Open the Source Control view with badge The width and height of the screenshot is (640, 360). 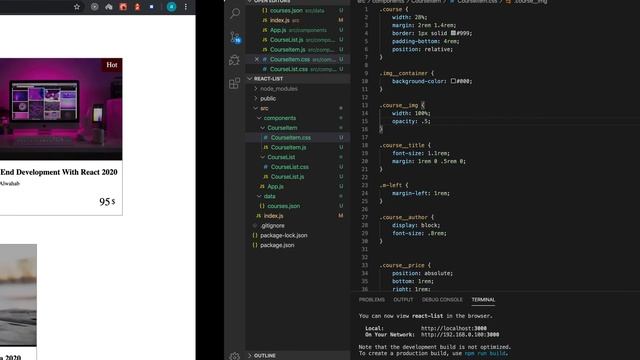pos(235,38)
